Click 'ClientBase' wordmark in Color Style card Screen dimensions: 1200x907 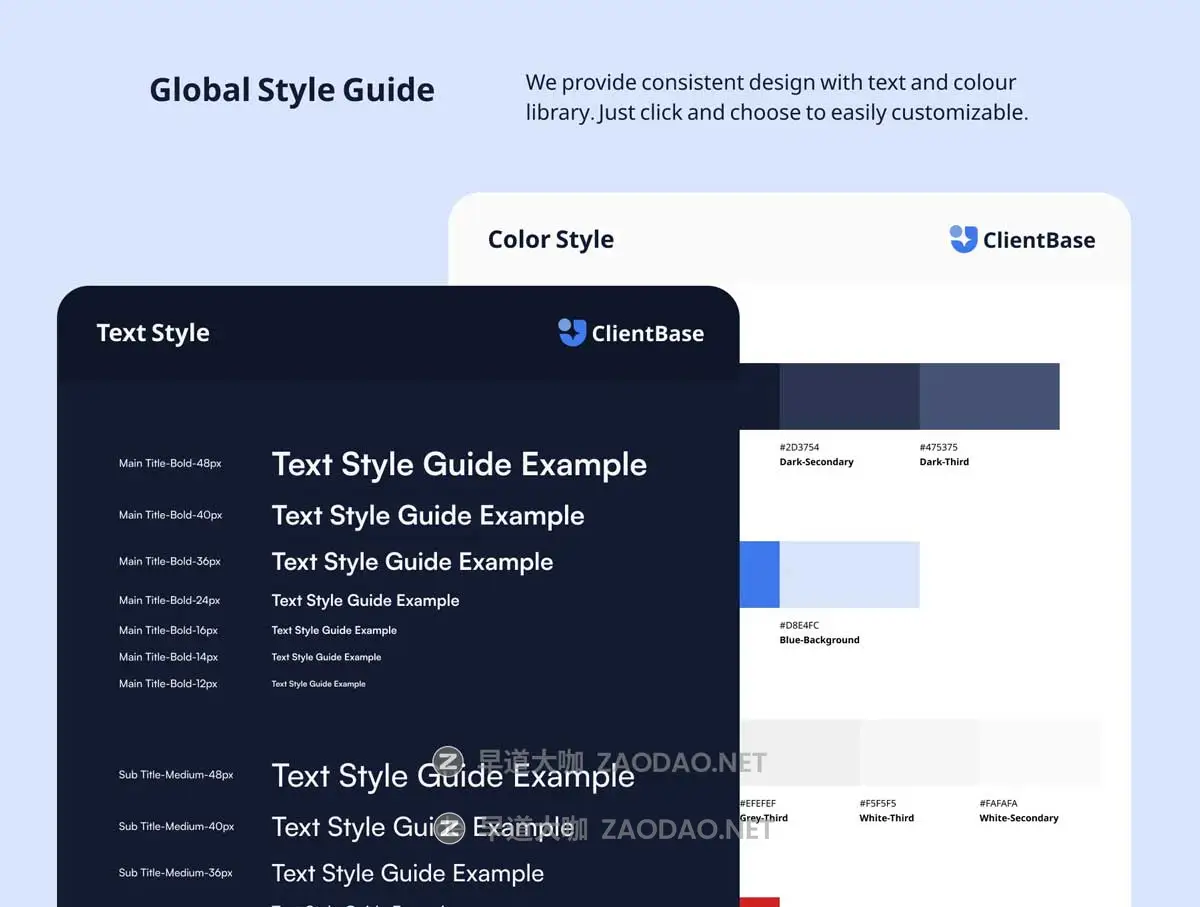click(x=1039, y=240)
